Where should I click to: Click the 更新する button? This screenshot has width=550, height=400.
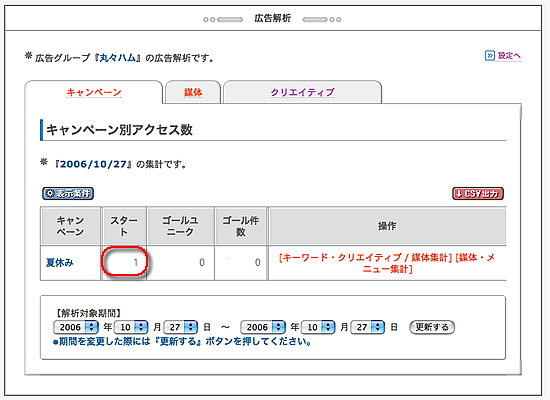pos(432,327)
